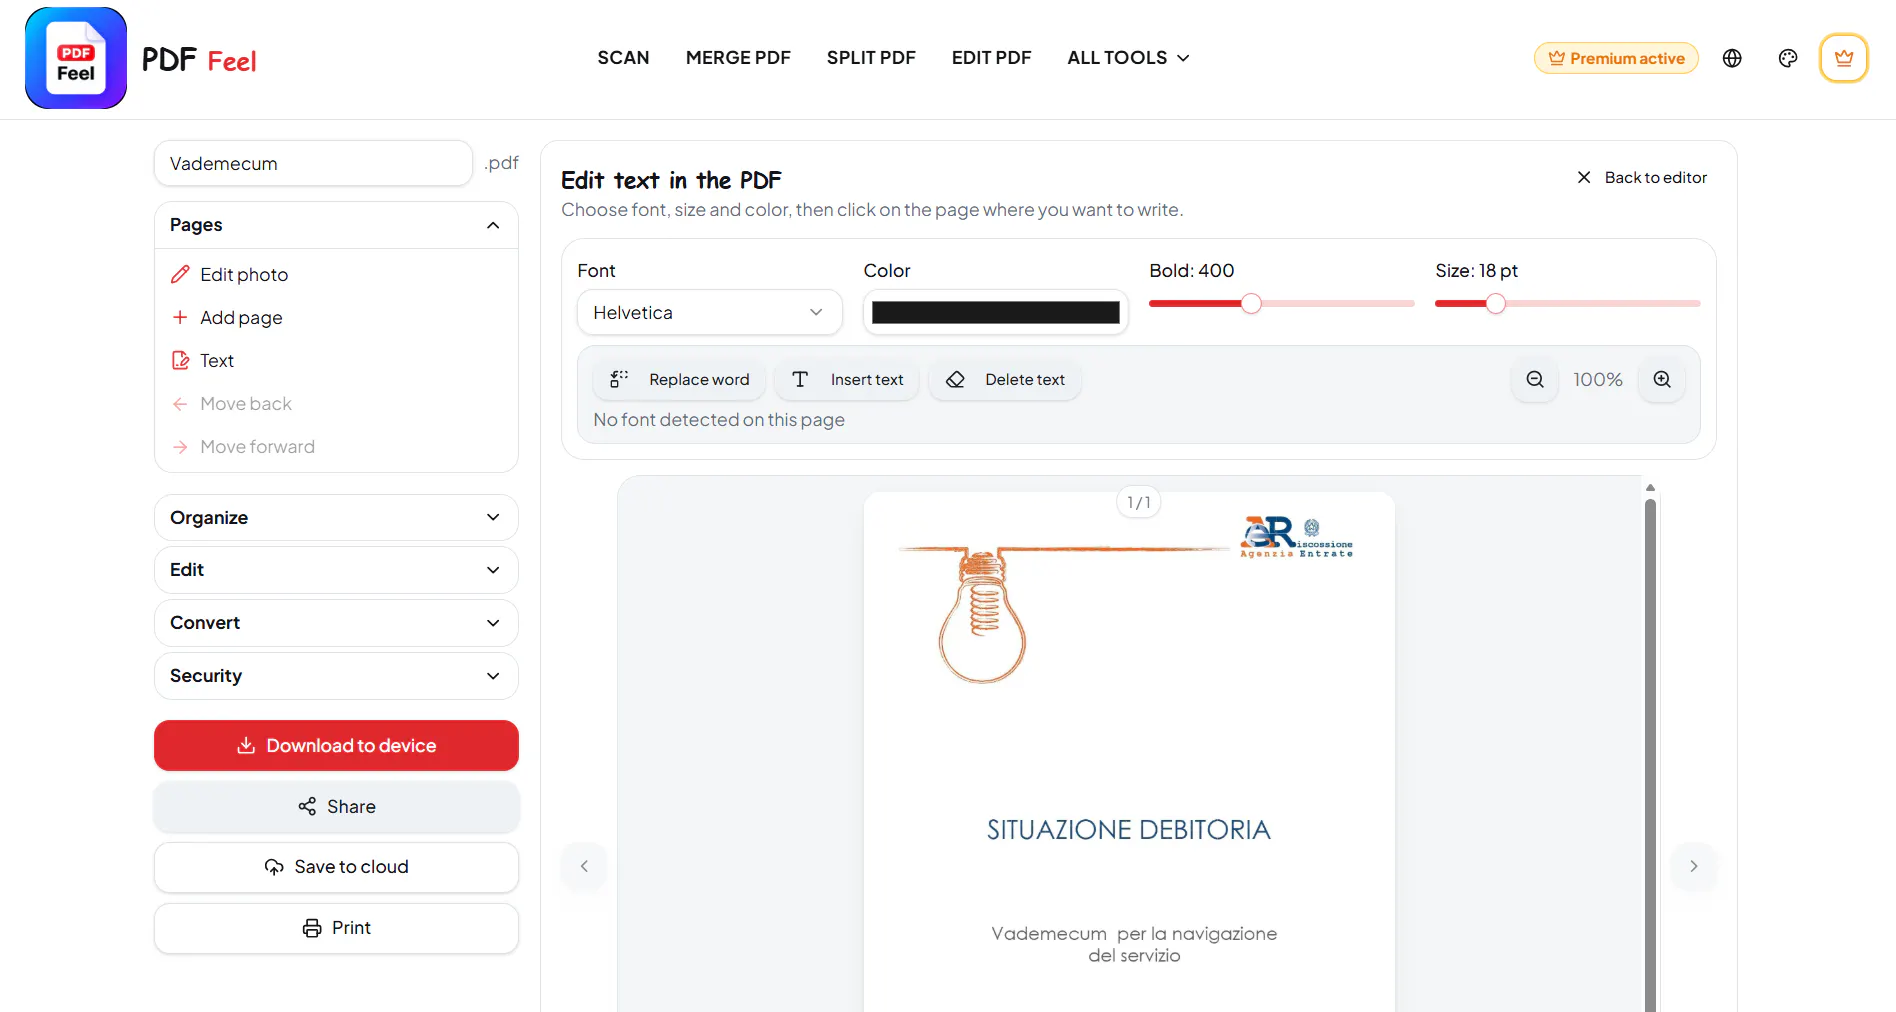This screenshot has height=1012, width=1896.
Task: Zoom in with the magnifier plus icon
Action: pyautogui.click(x=1662, y=380)
